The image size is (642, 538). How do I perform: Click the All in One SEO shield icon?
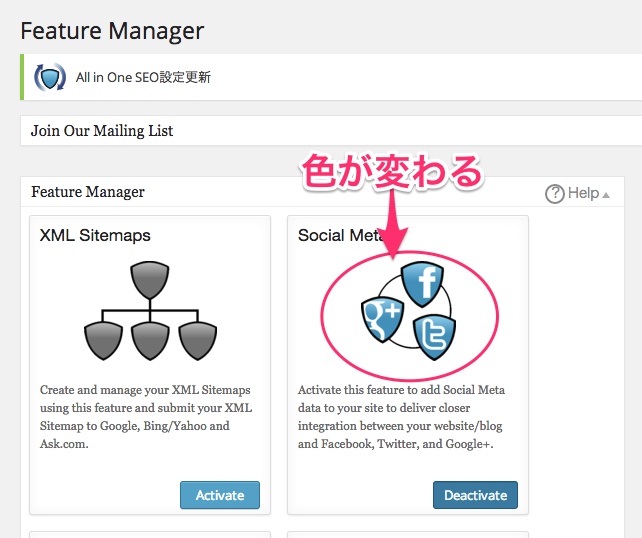tap(50, 77)
